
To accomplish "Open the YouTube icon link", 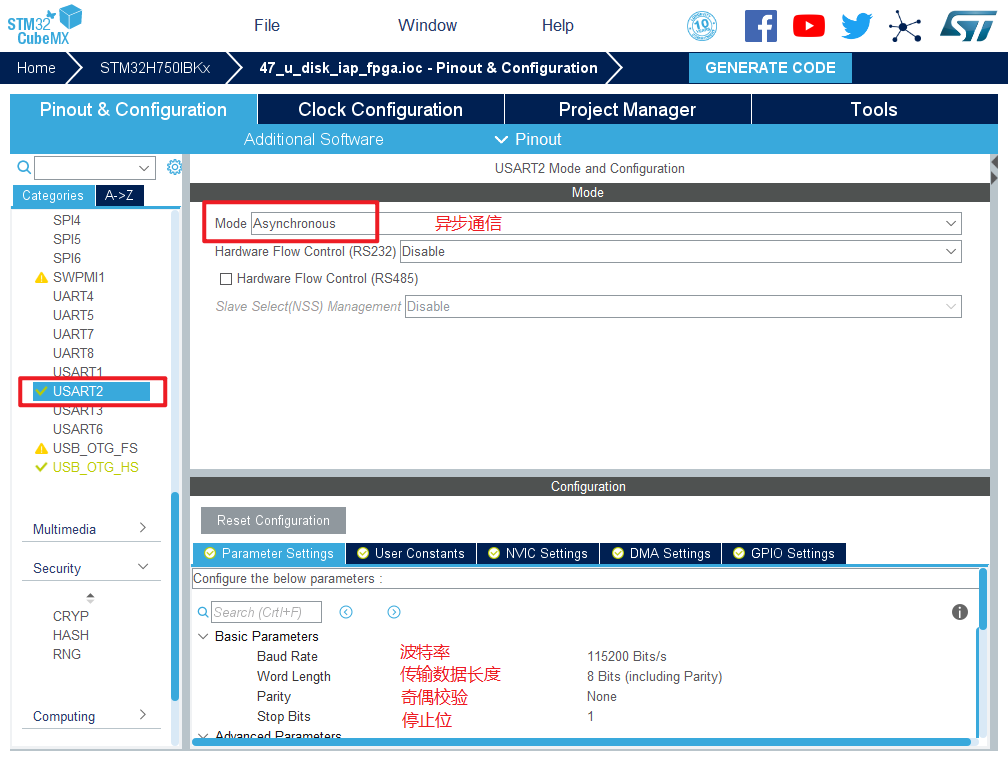I will coord(808,26).
